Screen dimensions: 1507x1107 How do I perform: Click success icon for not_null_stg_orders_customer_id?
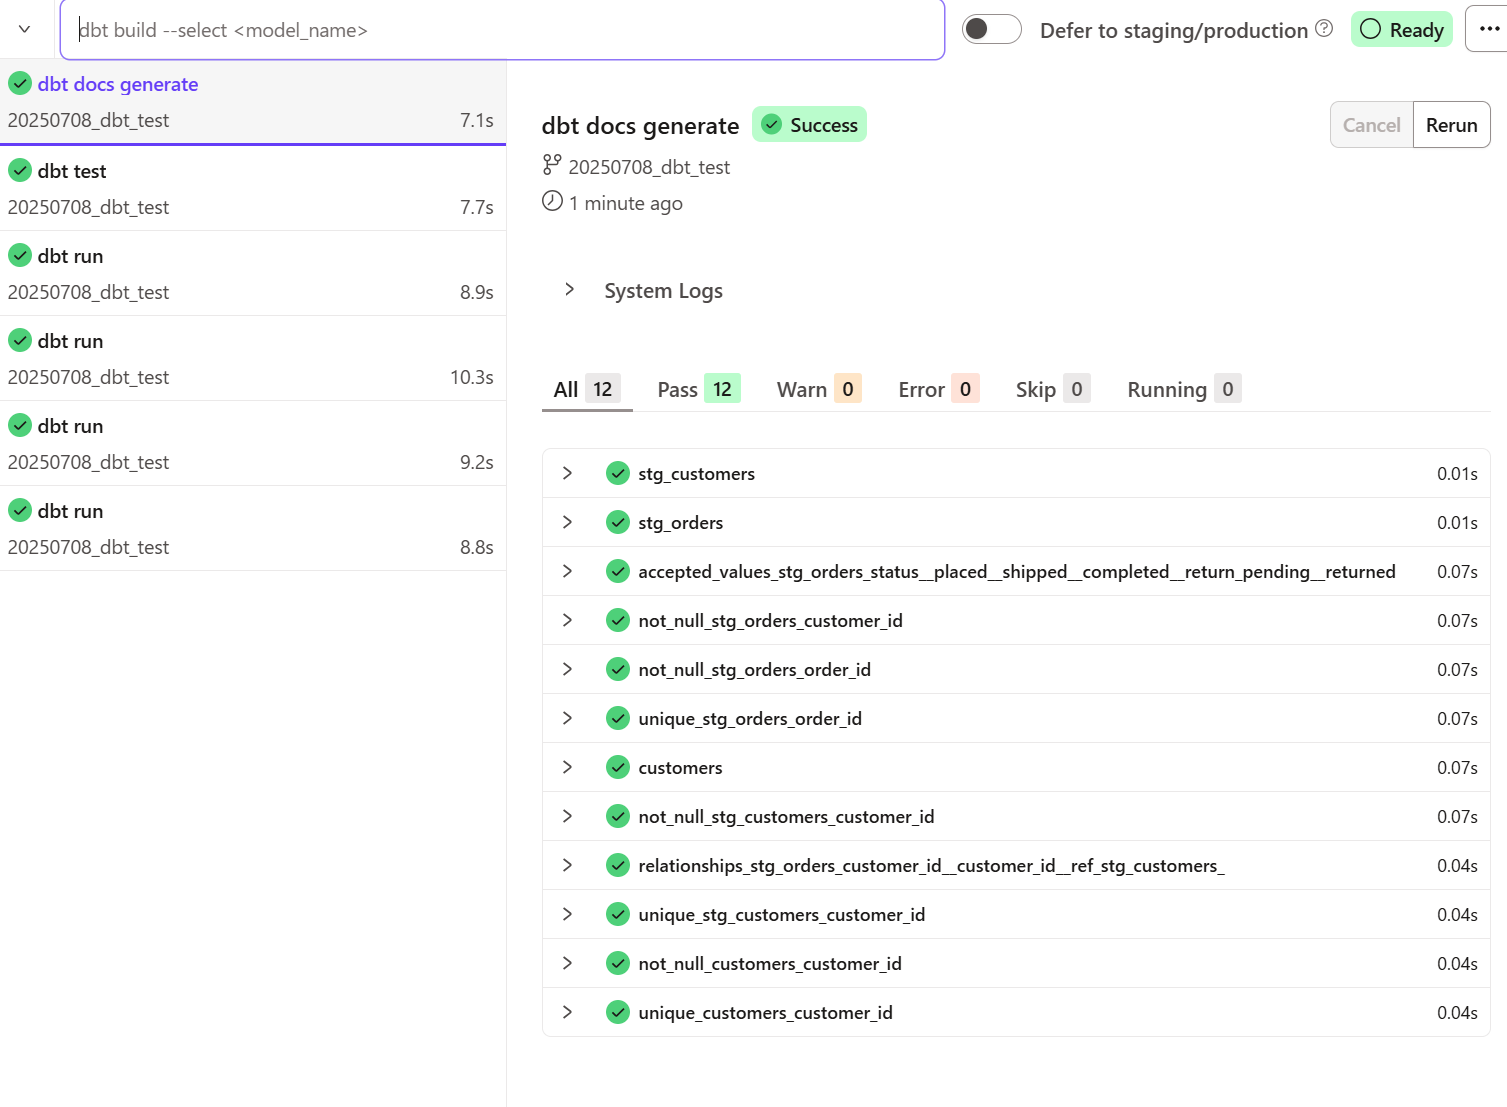618,620
